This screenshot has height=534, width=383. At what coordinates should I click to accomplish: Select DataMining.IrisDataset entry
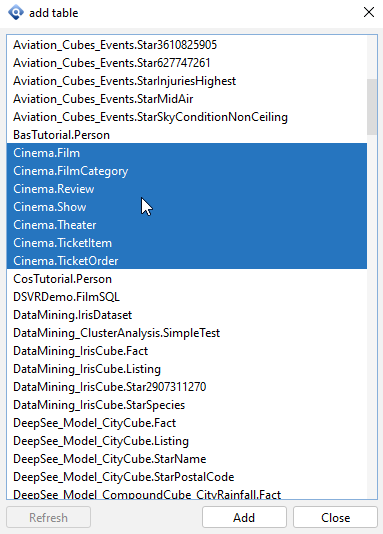(x=187, y=315)
